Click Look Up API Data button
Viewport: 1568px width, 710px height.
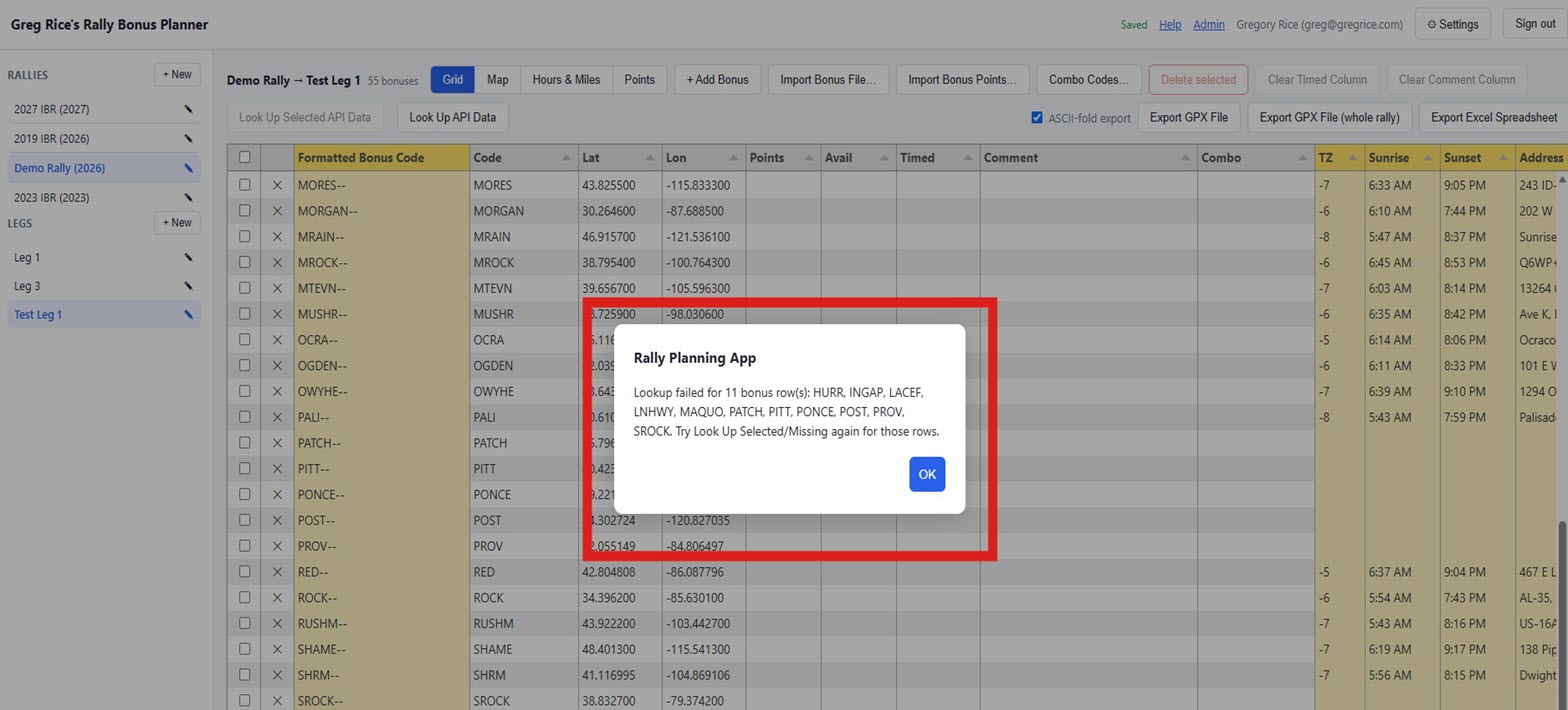pos(452,118)
